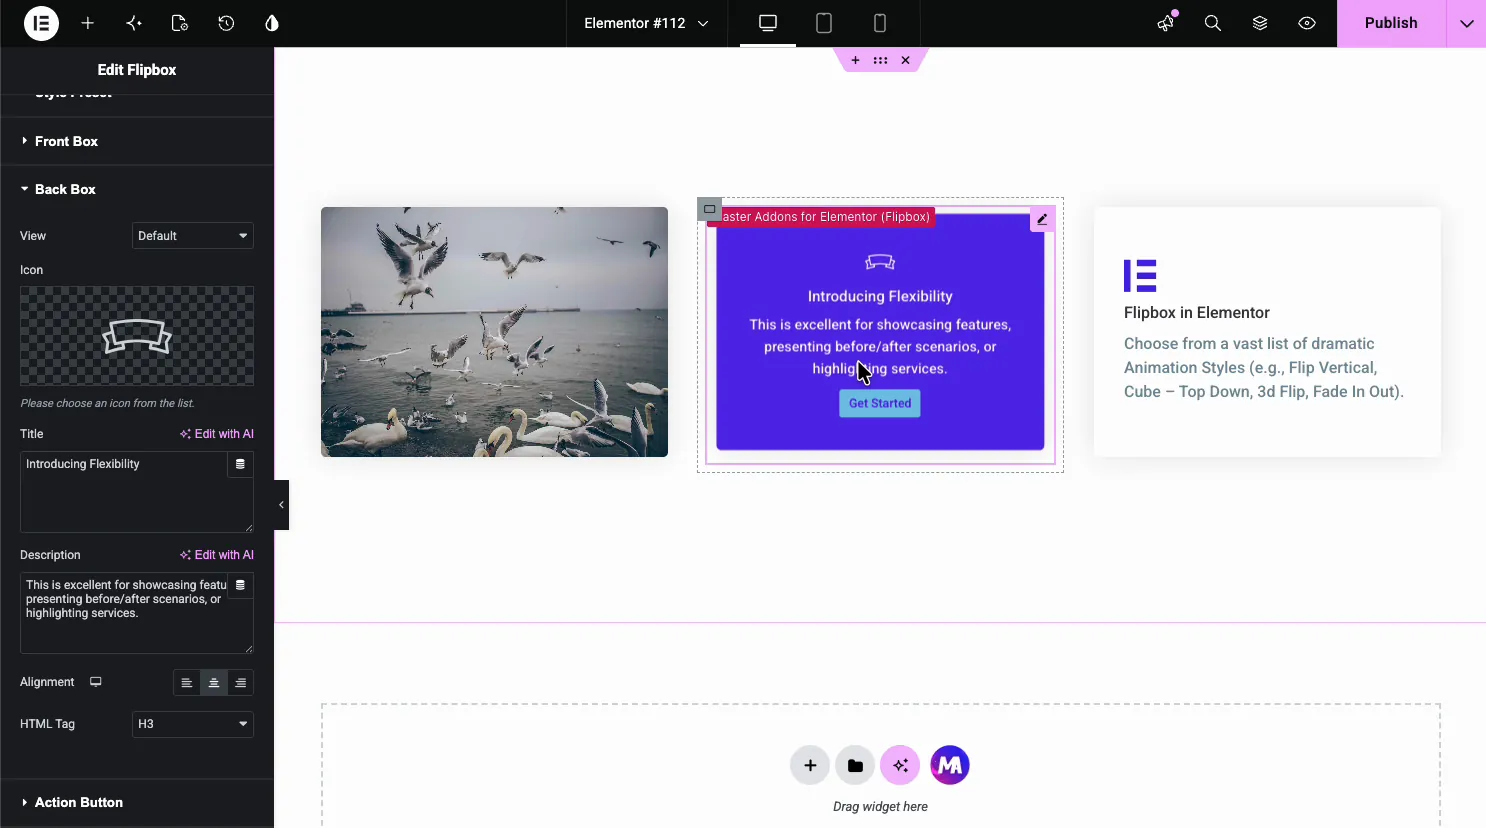
Task: Open the What's New notifications icon
Action: [x=1166, y=23]
